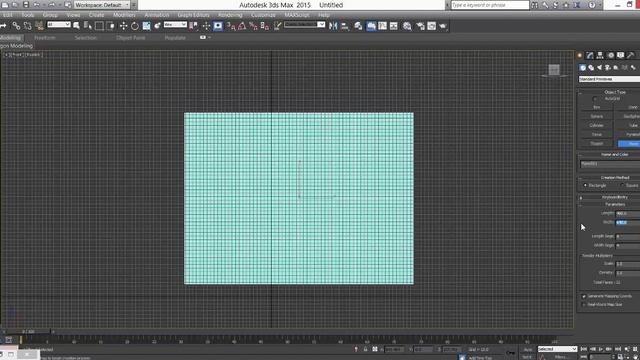The width and height of the screenshot is (640, 360).
Task: Switch to Cameras creation category
Action: [608, 67]
